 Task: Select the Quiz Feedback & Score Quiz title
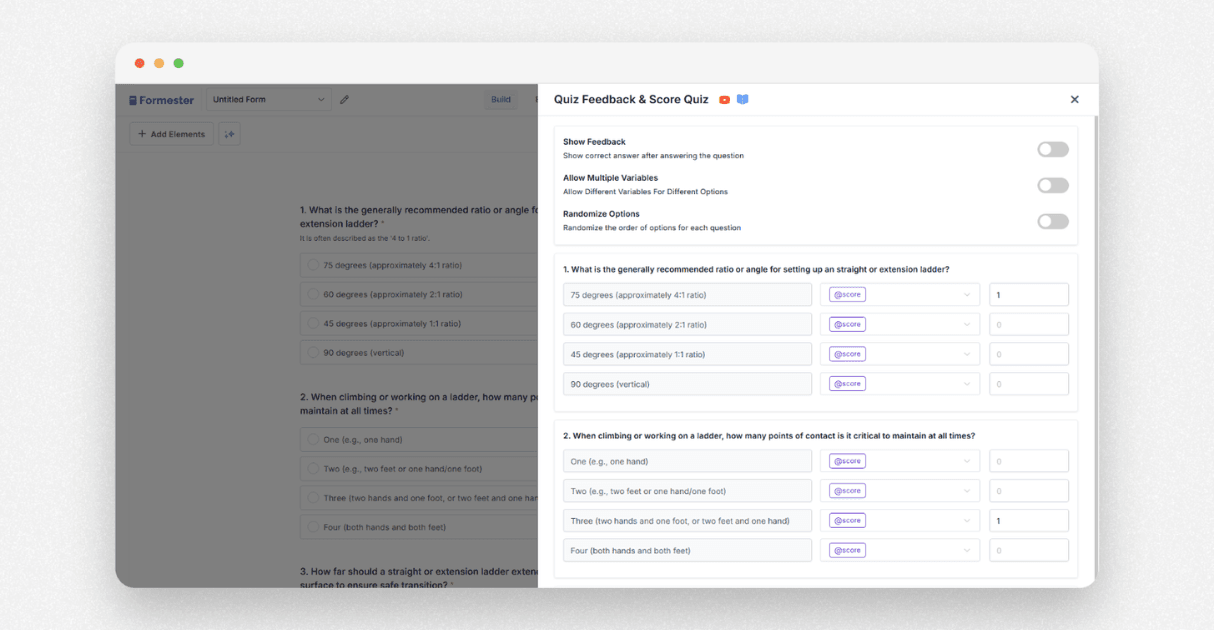point(630,99)
